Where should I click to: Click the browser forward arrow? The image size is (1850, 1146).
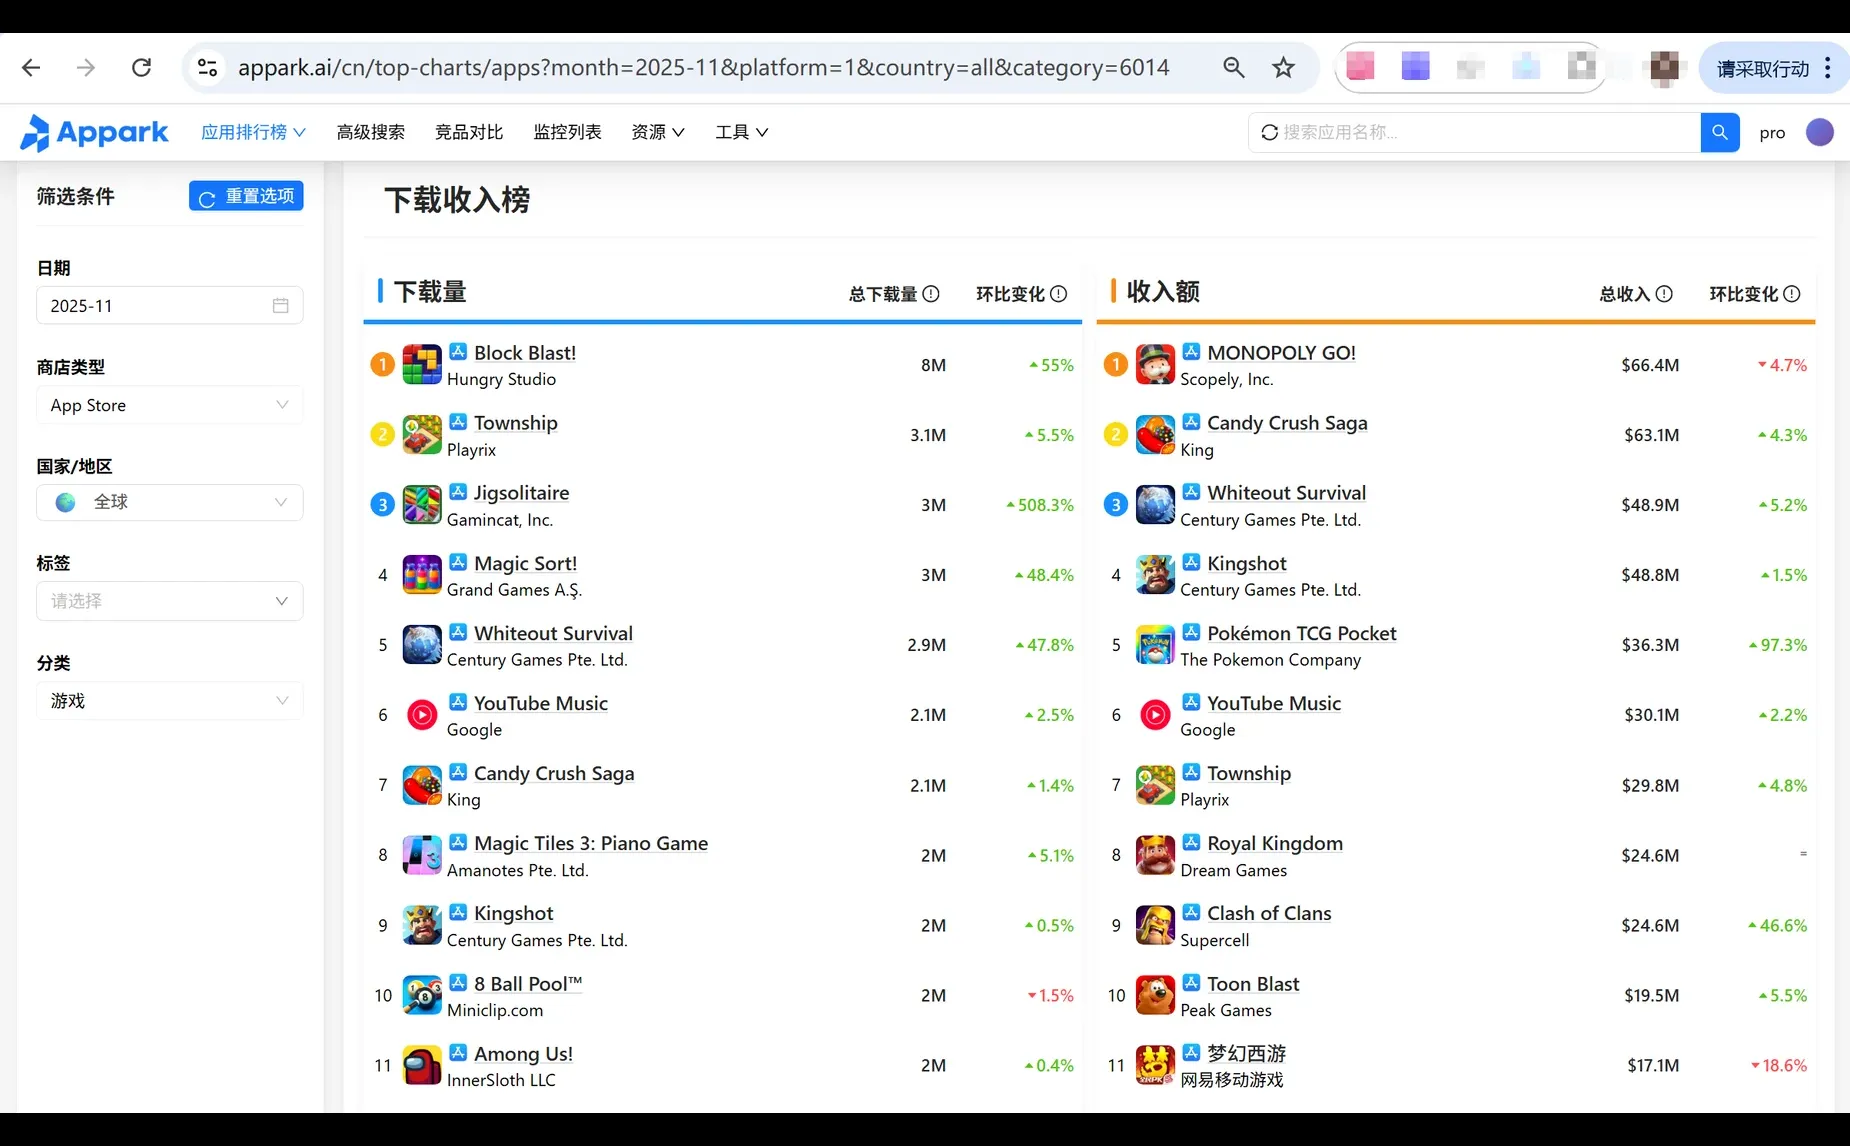pos(86,67)
